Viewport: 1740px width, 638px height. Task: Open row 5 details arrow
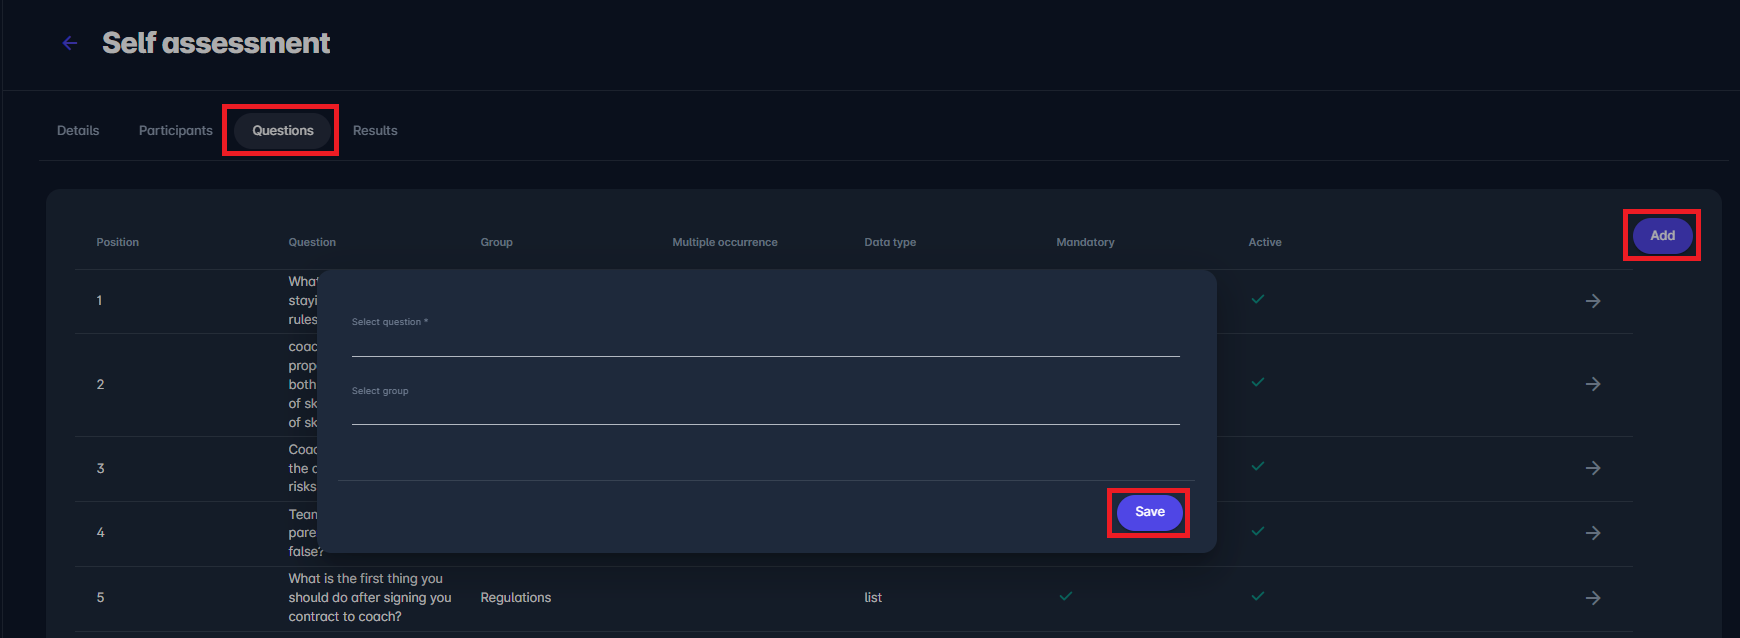[1593, 598]
